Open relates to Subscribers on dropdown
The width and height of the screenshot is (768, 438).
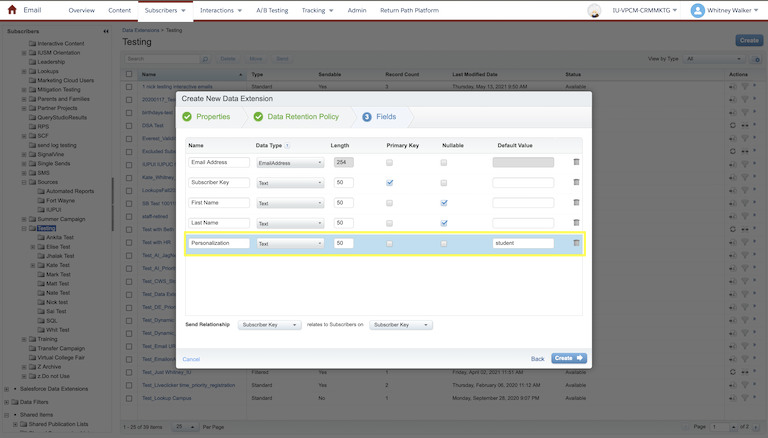401,325
